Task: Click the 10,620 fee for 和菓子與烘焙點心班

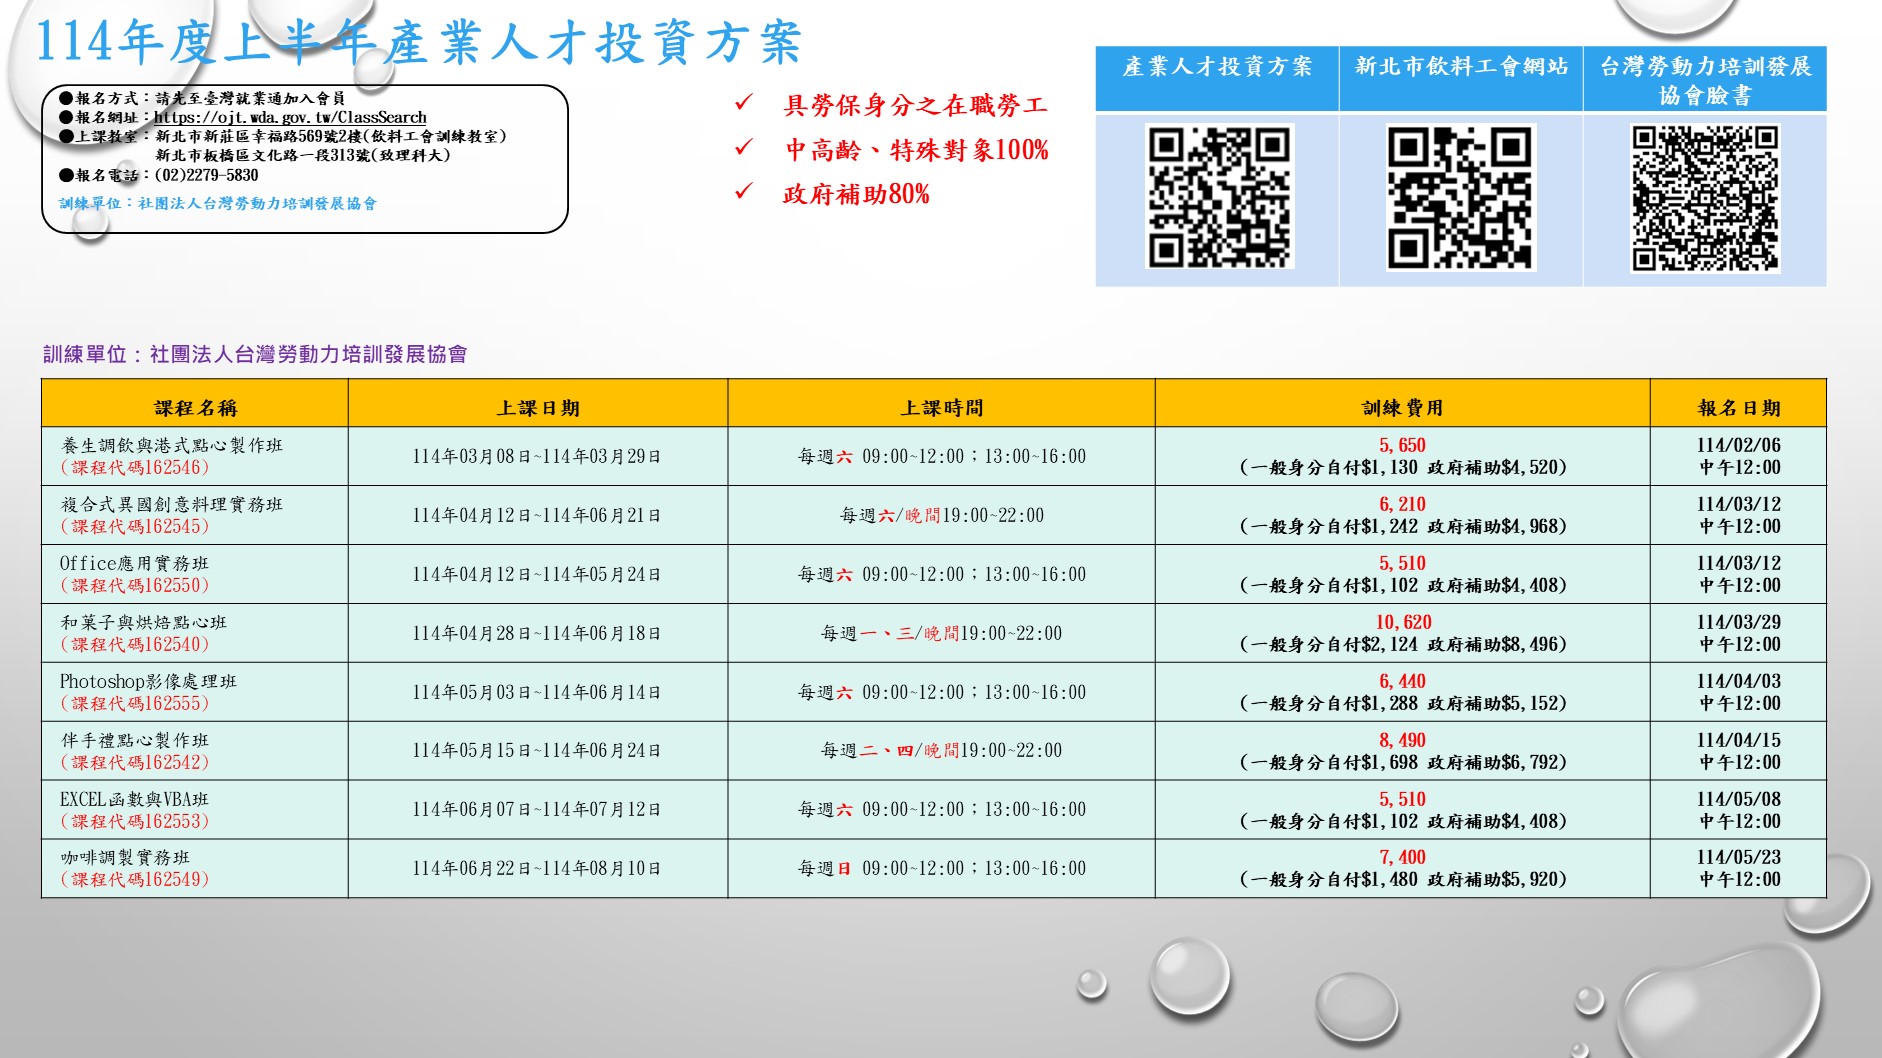Action: 1403,622
